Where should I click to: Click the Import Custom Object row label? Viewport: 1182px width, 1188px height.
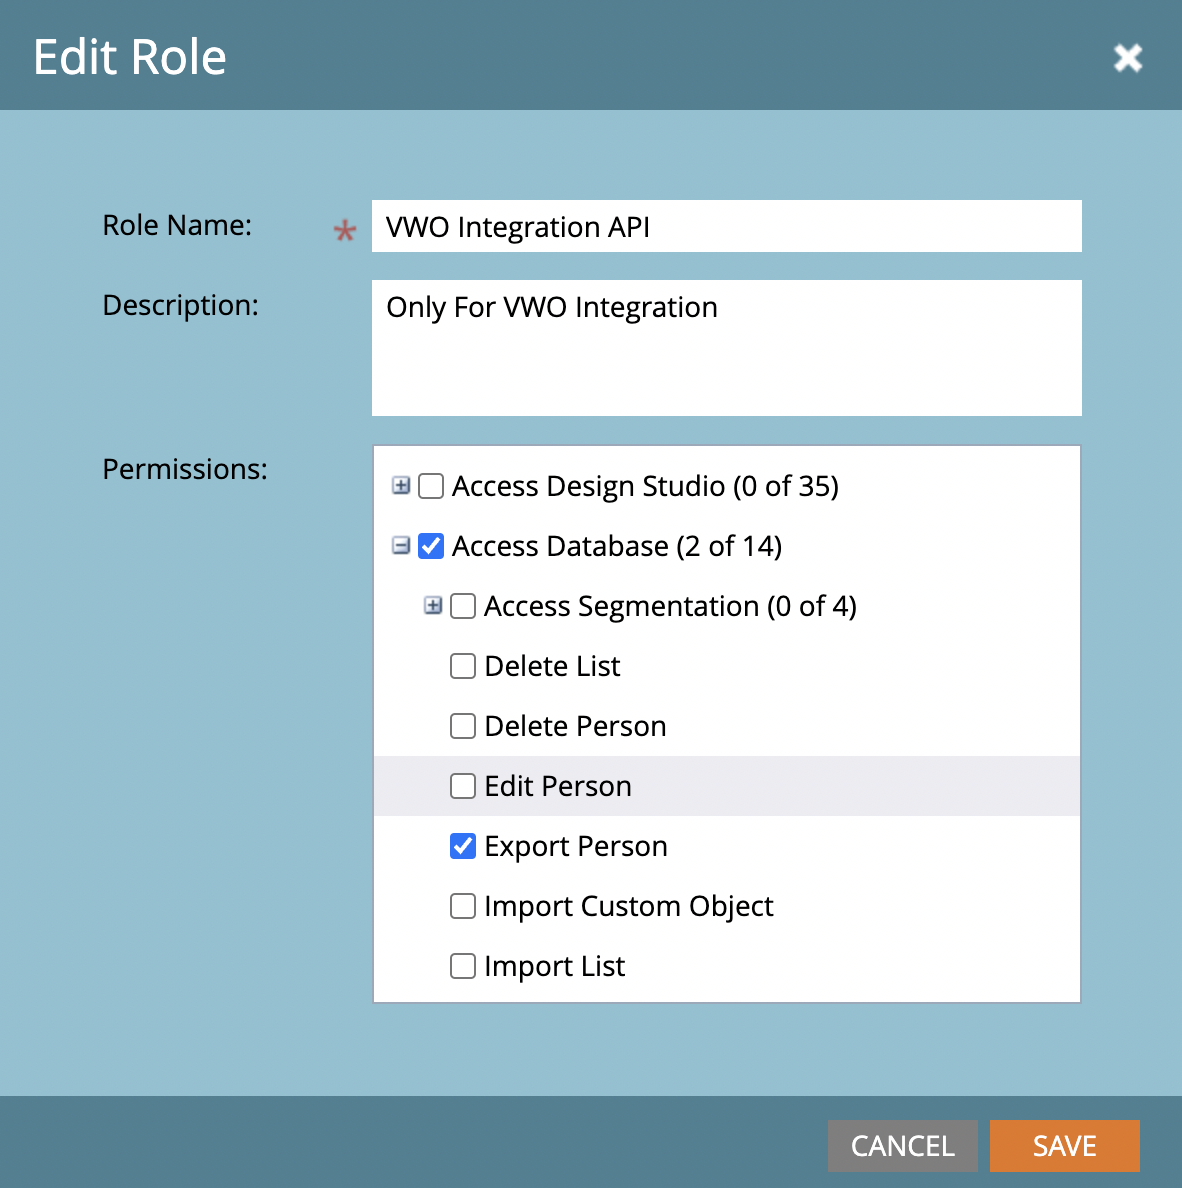click(x=629, y=906)
